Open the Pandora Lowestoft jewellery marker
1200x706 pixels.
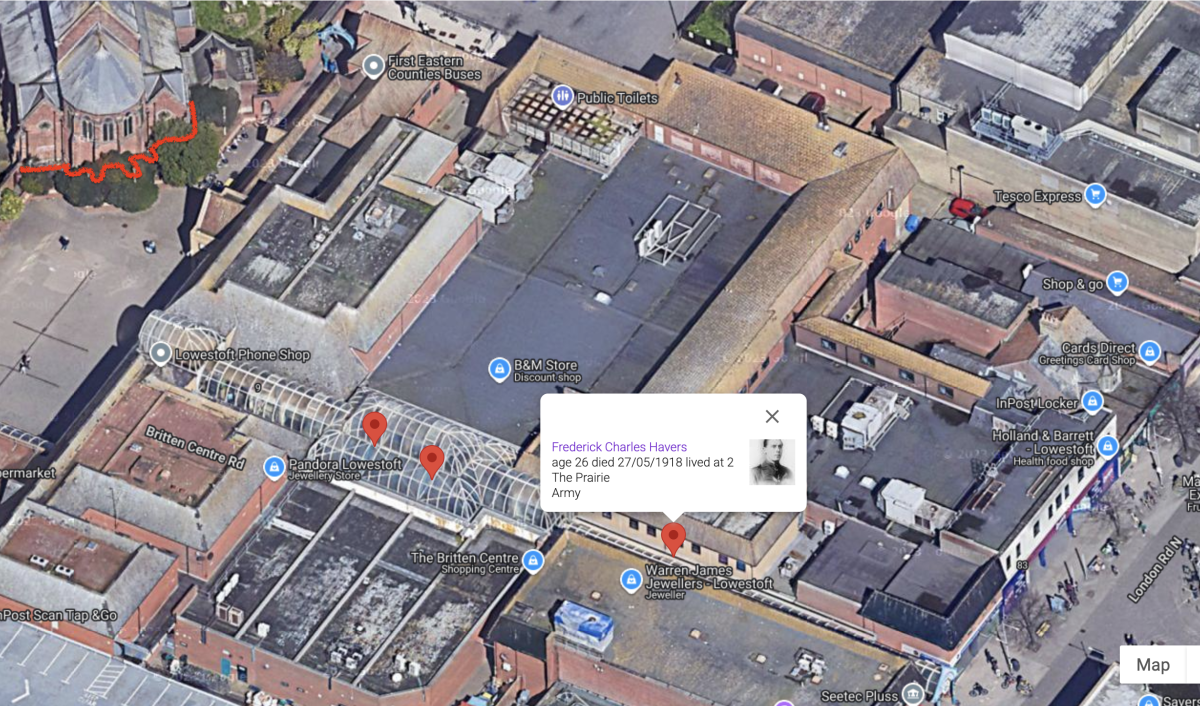click(274, 467)
